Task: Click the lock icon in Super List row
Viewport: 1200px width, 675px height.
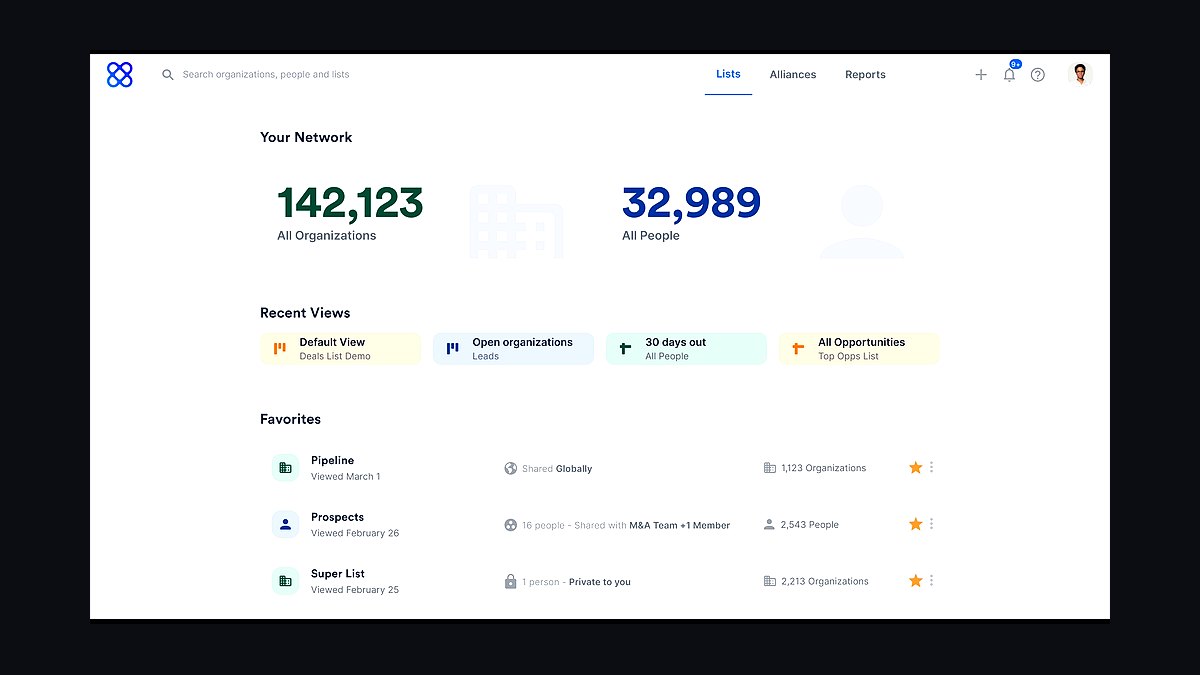Action: pyautogui.click(x=511, y=581)
